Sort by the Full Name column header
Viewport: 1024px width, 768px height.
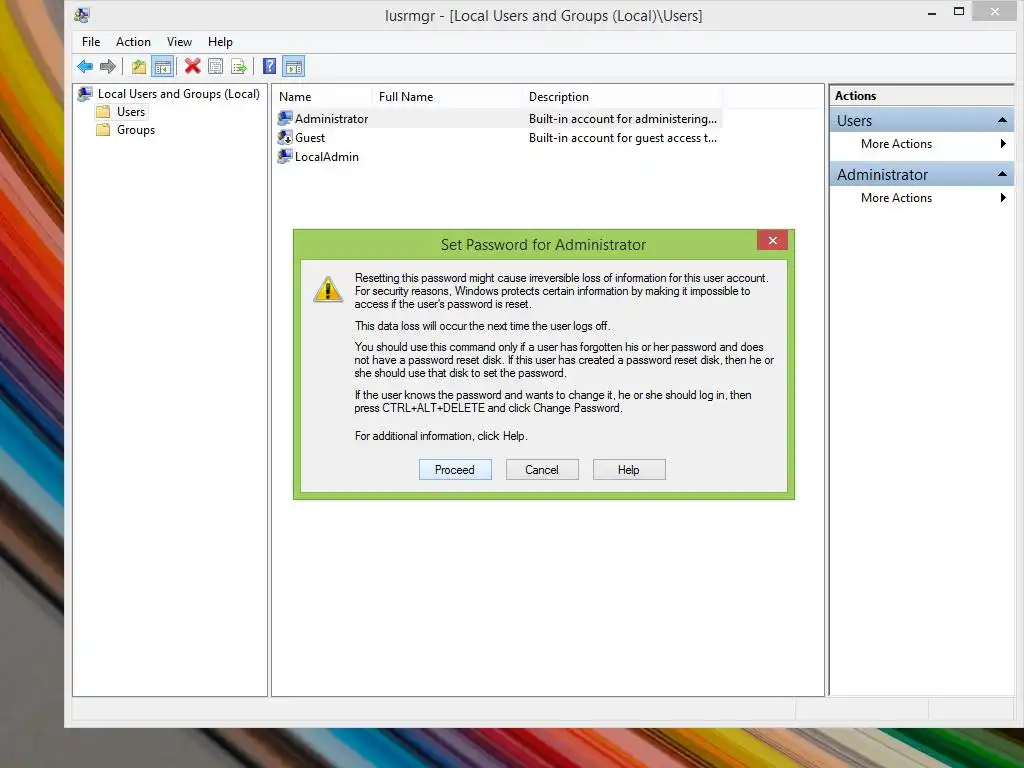click(447, 97)
